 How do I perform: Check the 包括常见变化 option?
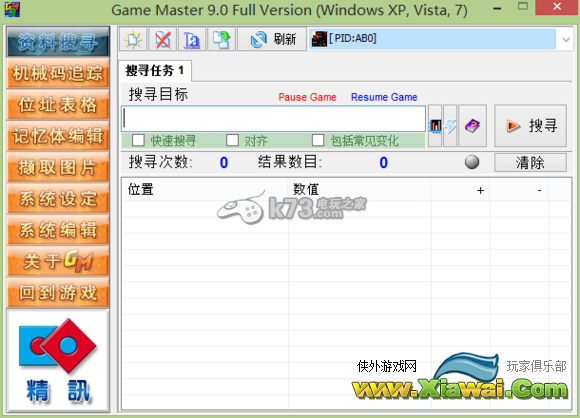click(x=318, y=140)
